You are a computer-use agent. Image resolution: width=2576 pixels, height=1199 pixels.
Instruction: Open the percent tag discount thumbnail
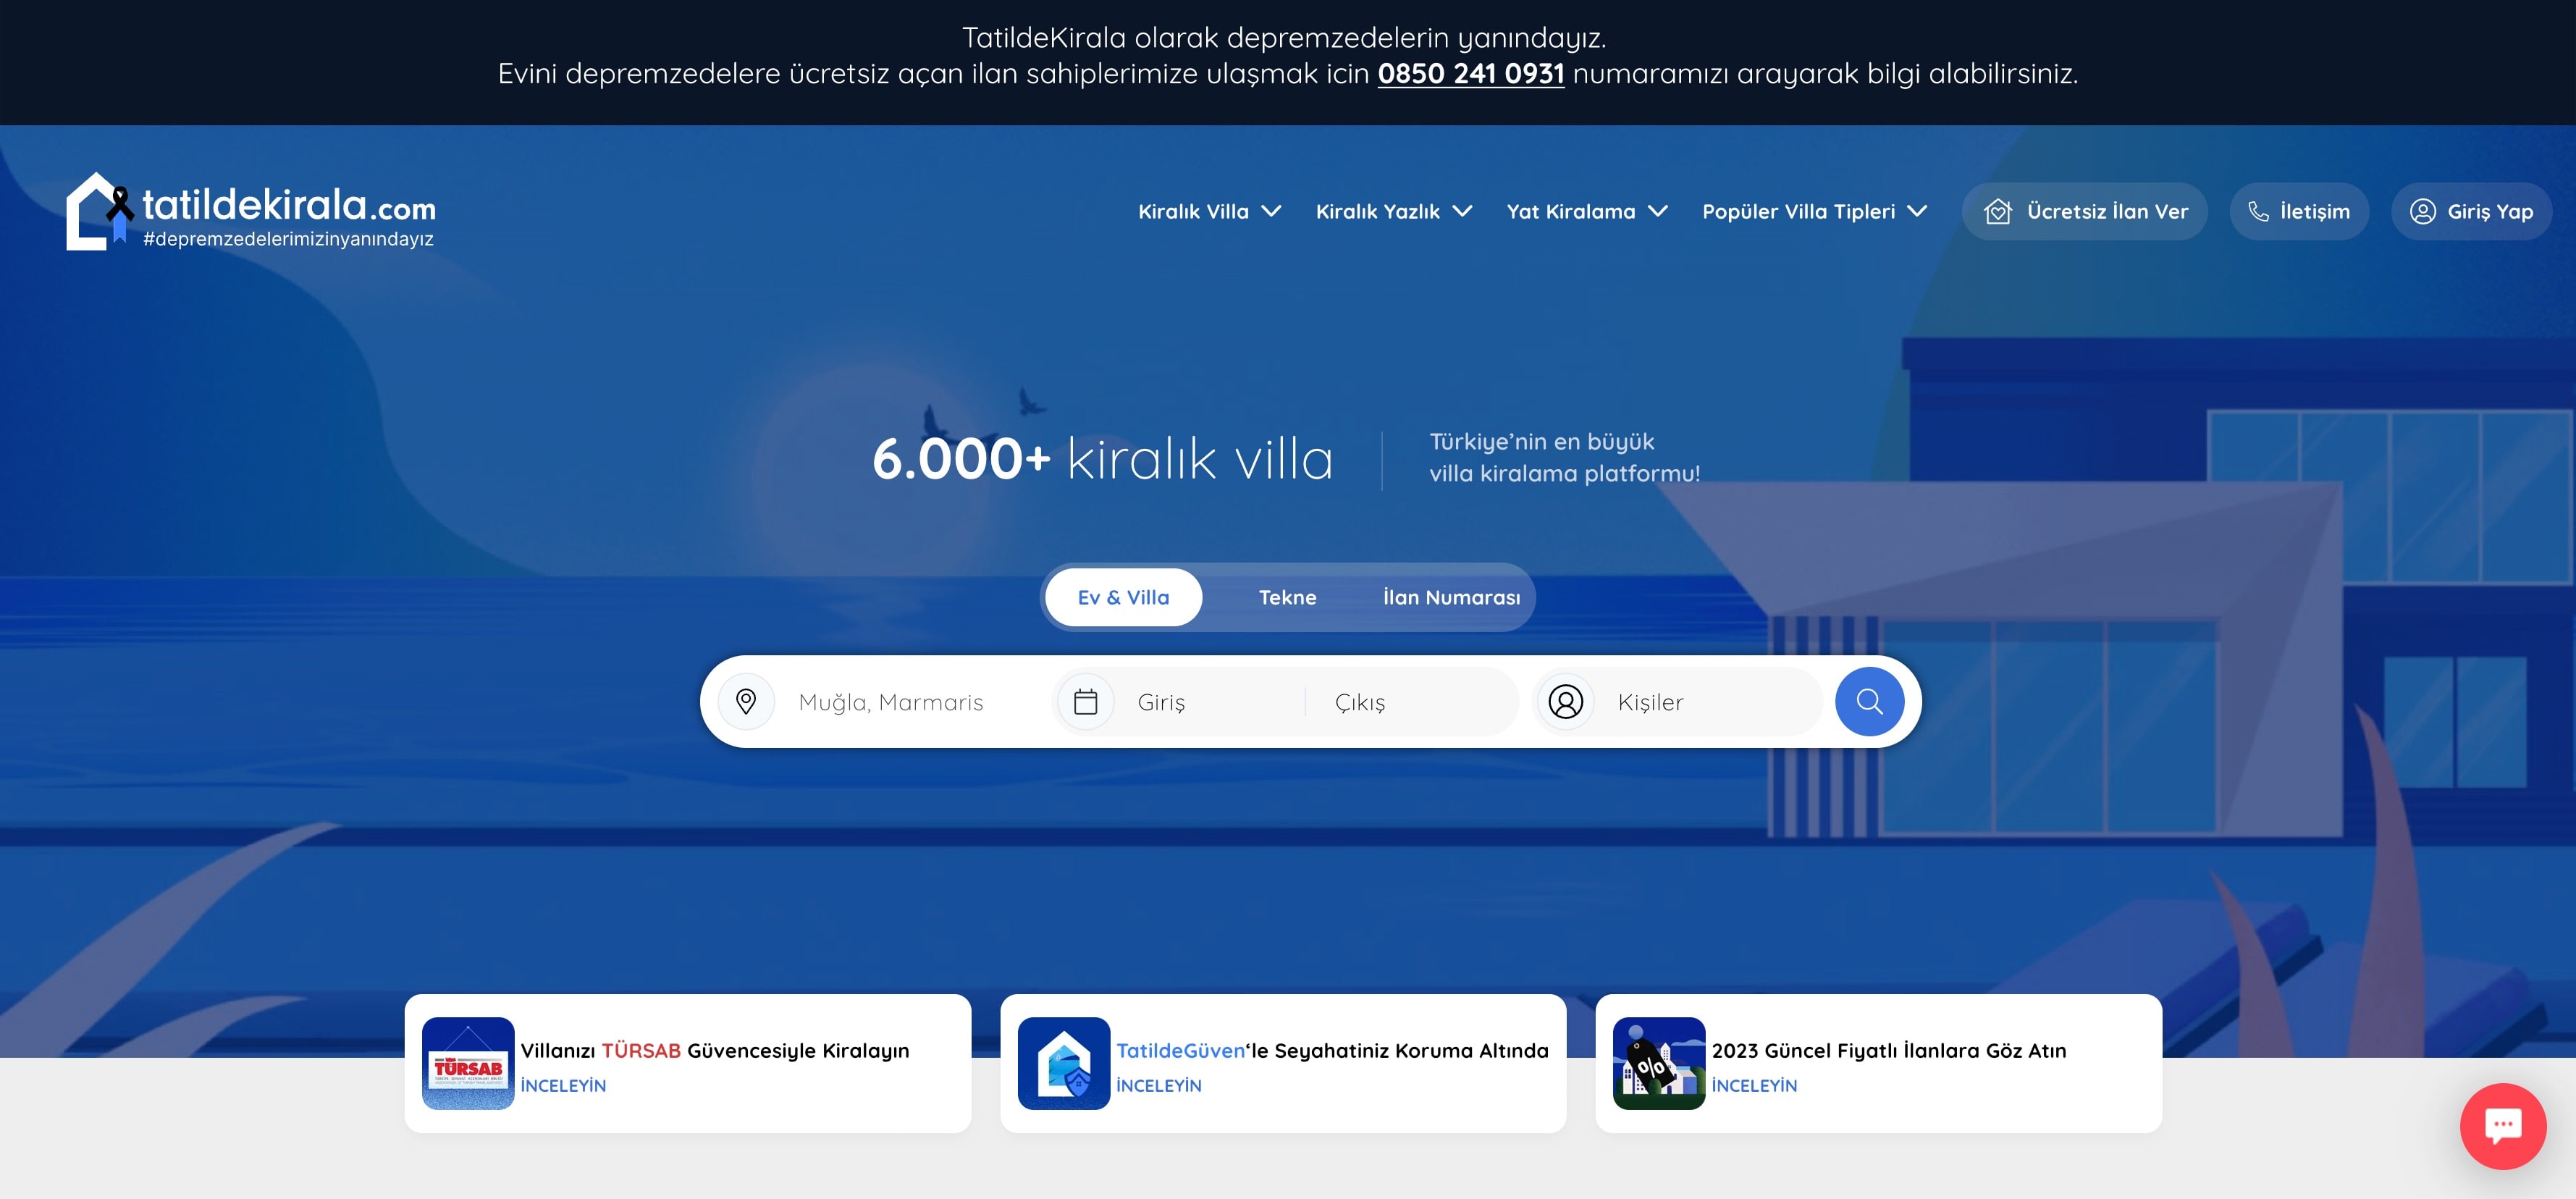point(1659,1063)
